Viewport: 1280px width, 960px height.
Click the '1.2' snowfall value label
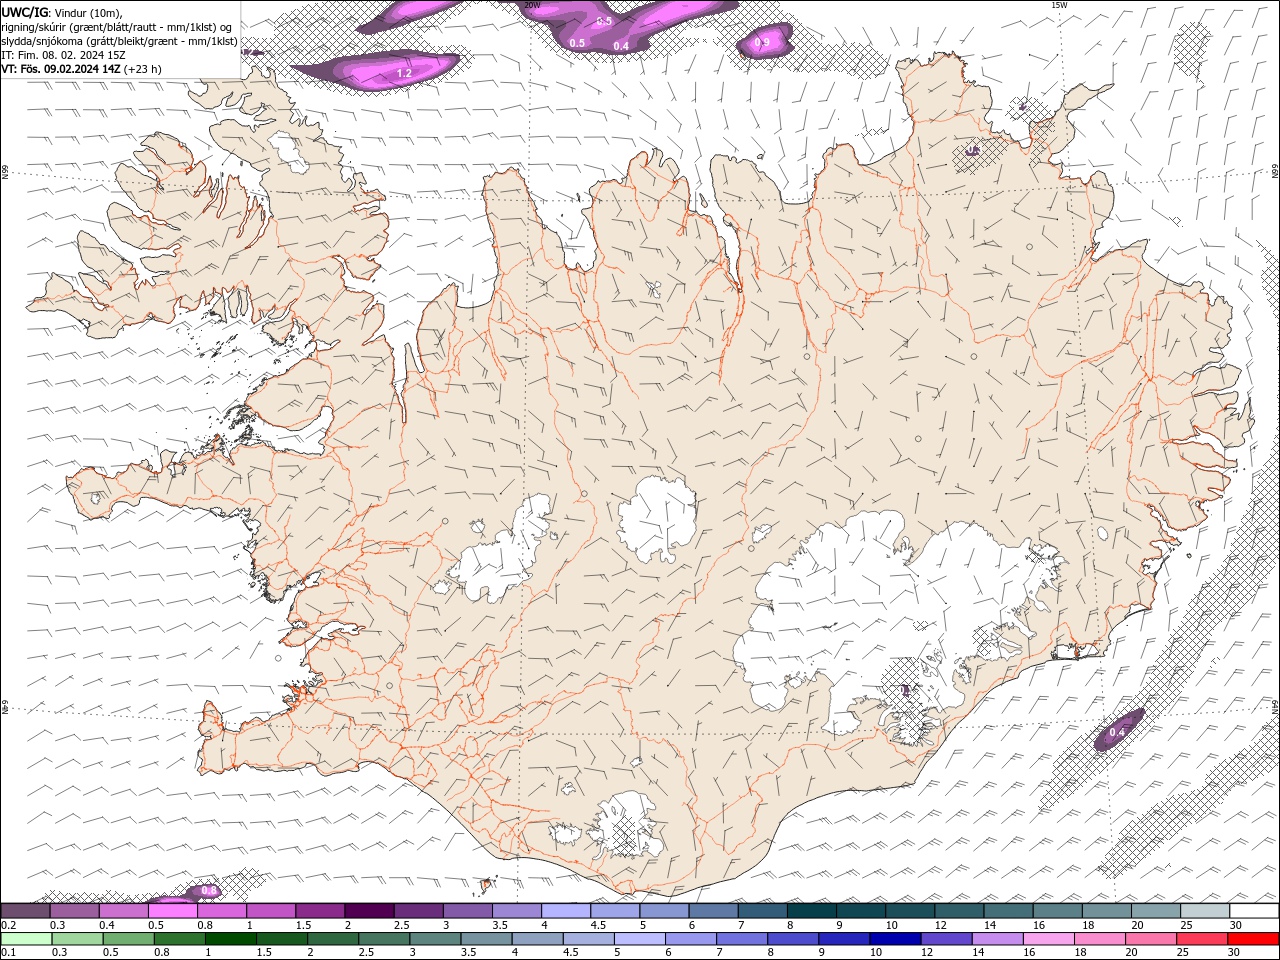point(404,74)
